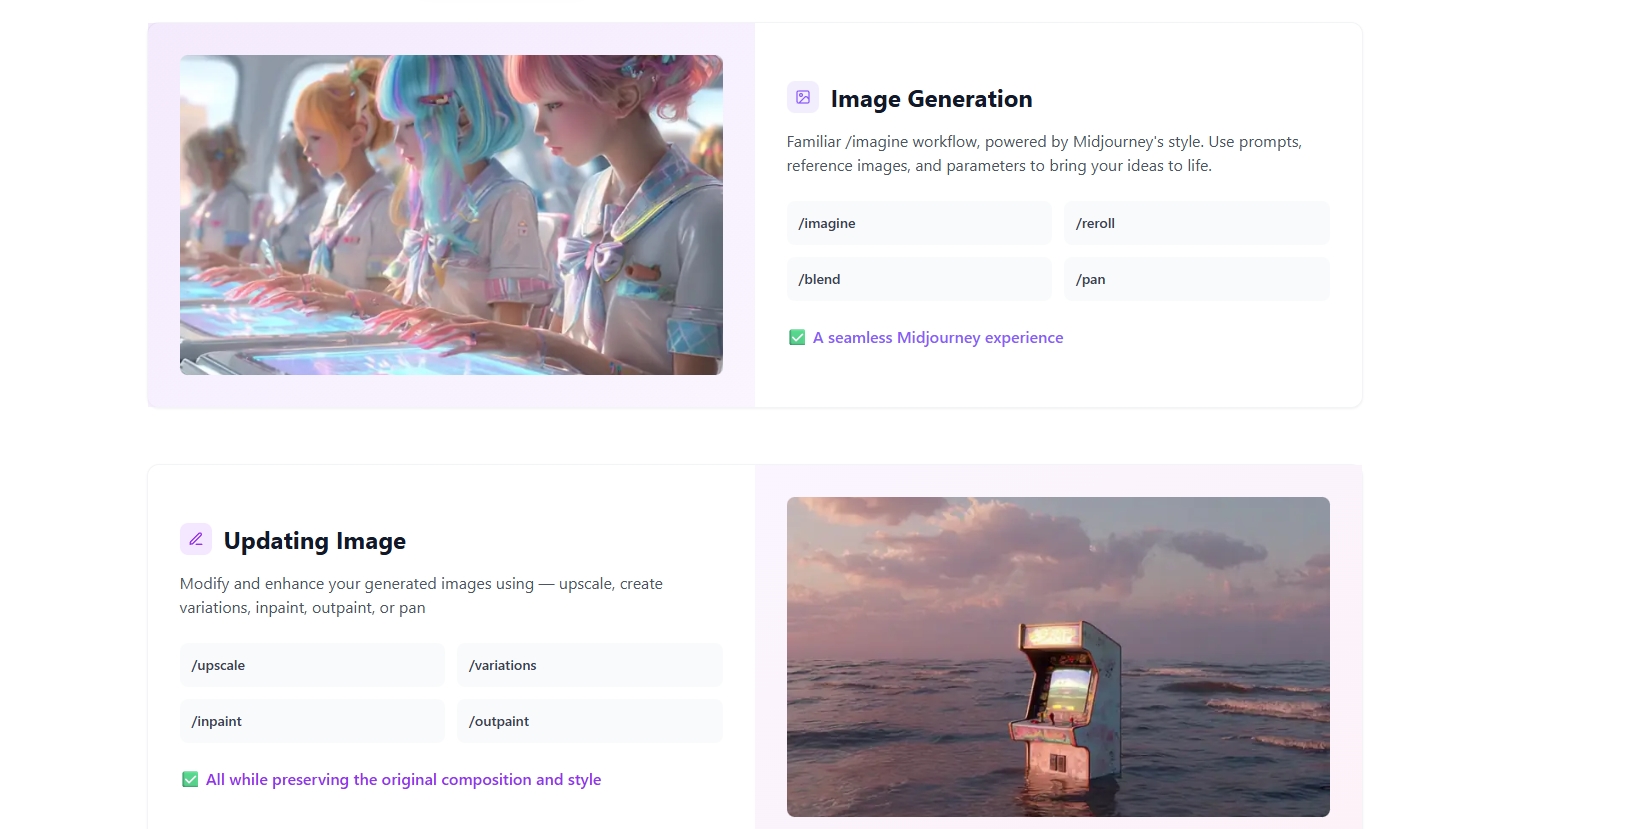Click the Updating Image pencil icon
This screenshot has height=829, width=1629.
click(x=196, y=539)
